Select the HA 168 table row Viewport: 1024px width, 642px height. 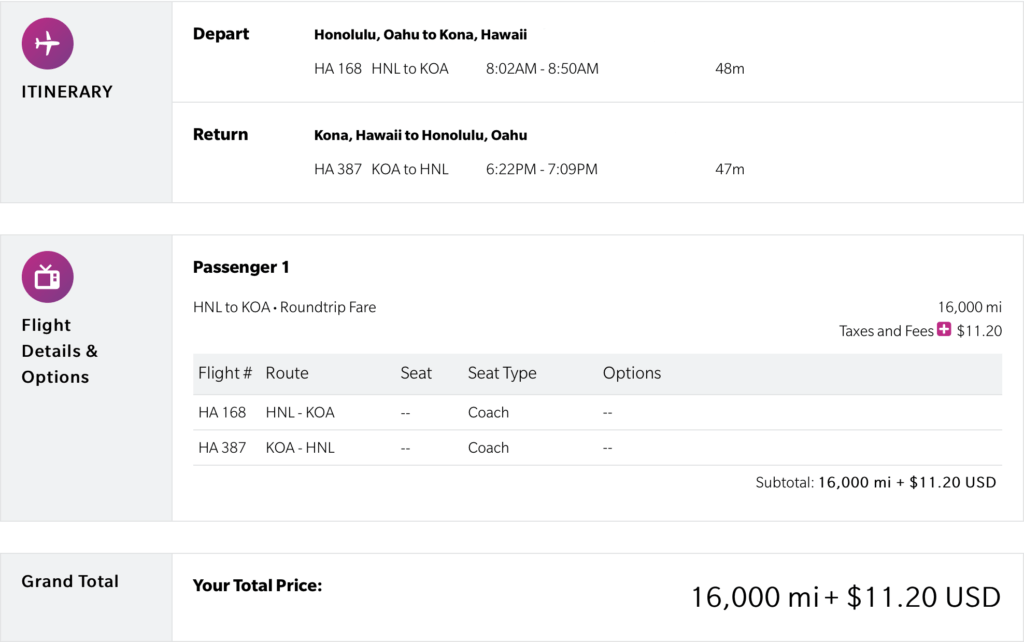(x=597, y=412)
